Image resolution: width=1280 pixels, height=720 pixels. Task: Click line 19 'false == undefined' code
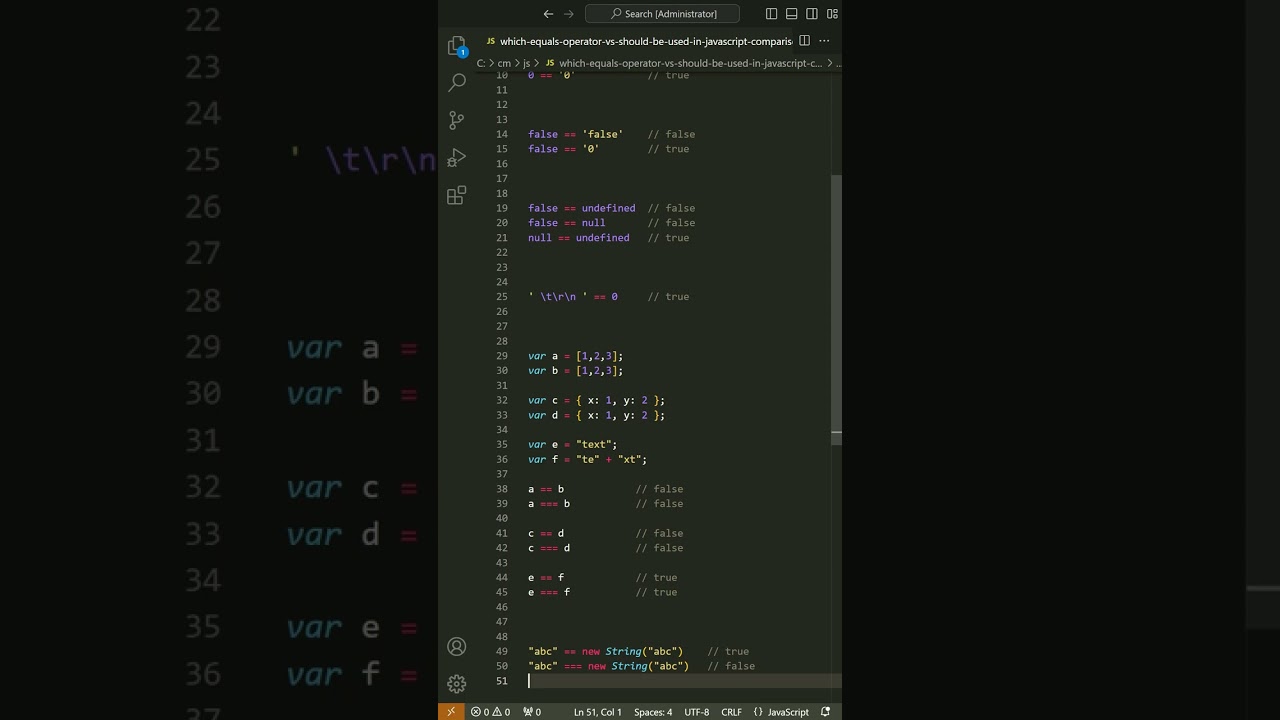(x=582, y=208)
